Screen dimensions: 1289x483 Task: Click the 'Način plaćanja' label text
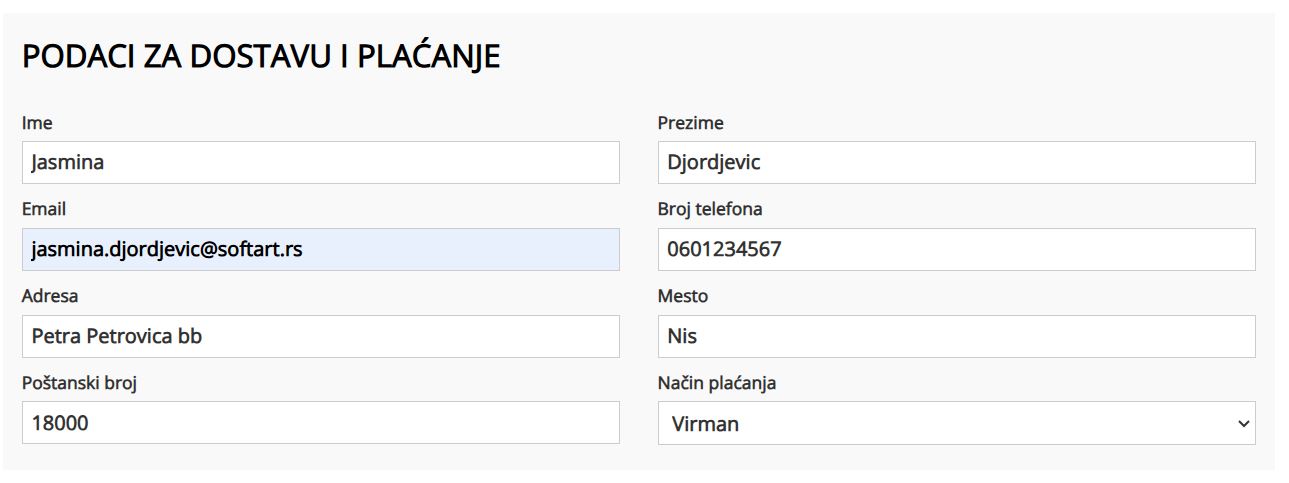[x=717, y=383]
